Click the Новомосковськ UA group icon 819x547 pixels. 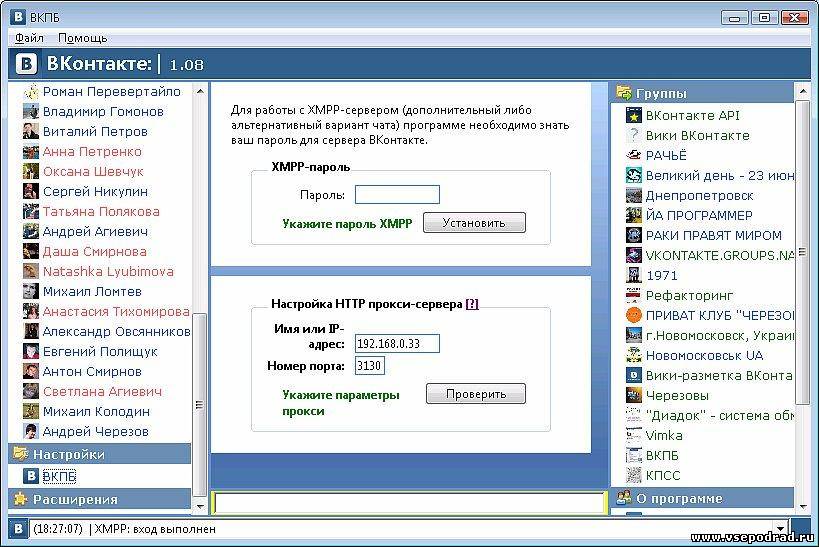pos(634,355)
